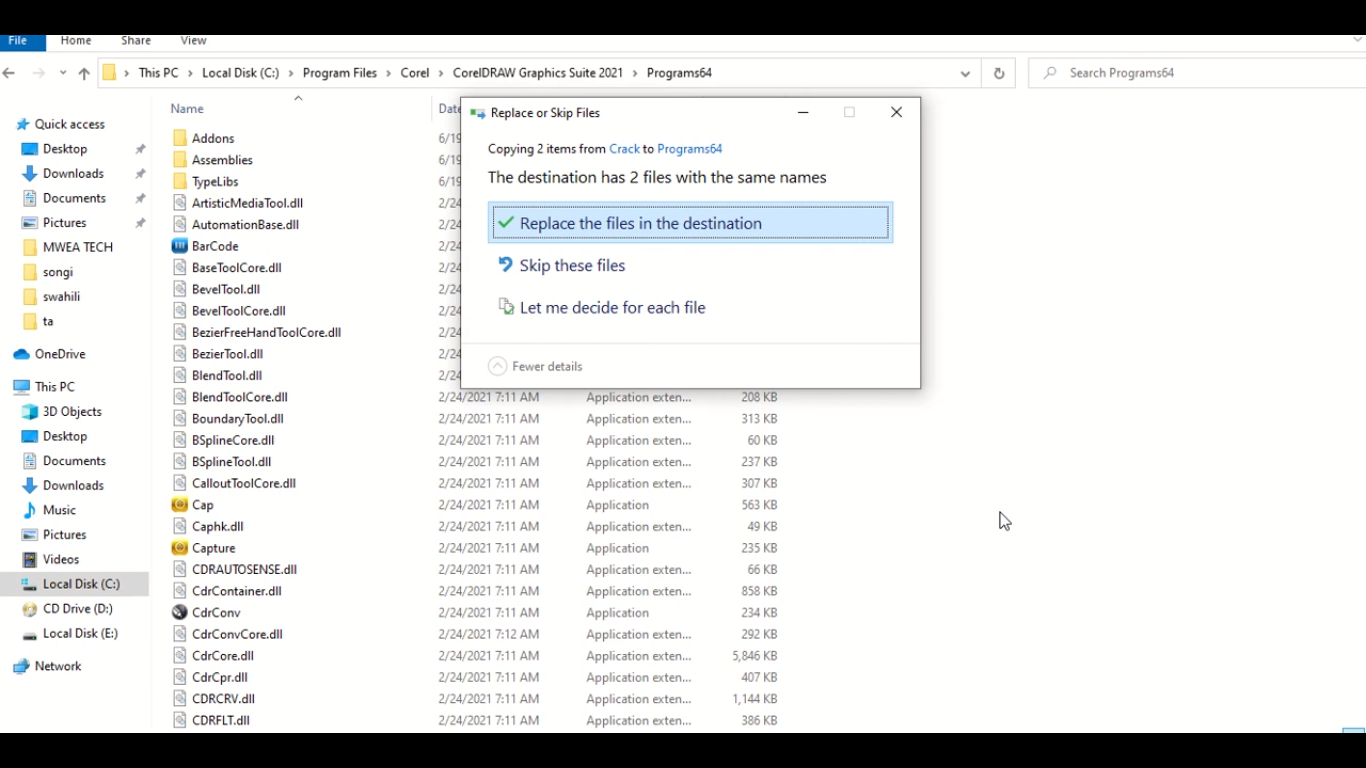Open the Share ribbon tab
1366x768 pixels.
coord(136,41)
